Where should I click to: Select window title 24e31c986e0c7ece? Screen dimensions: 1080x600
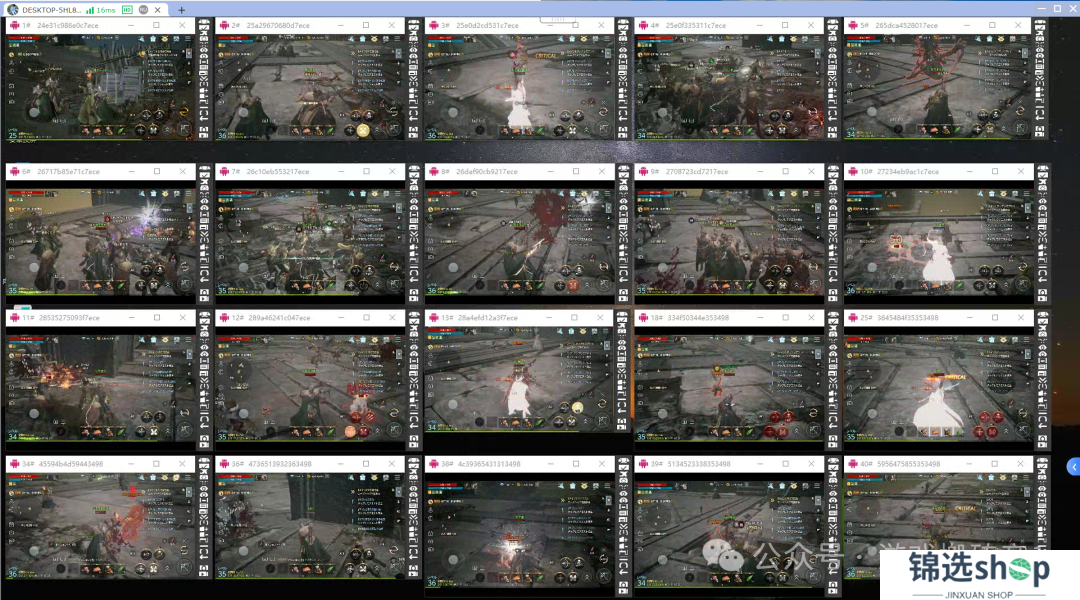click(68, 25)
